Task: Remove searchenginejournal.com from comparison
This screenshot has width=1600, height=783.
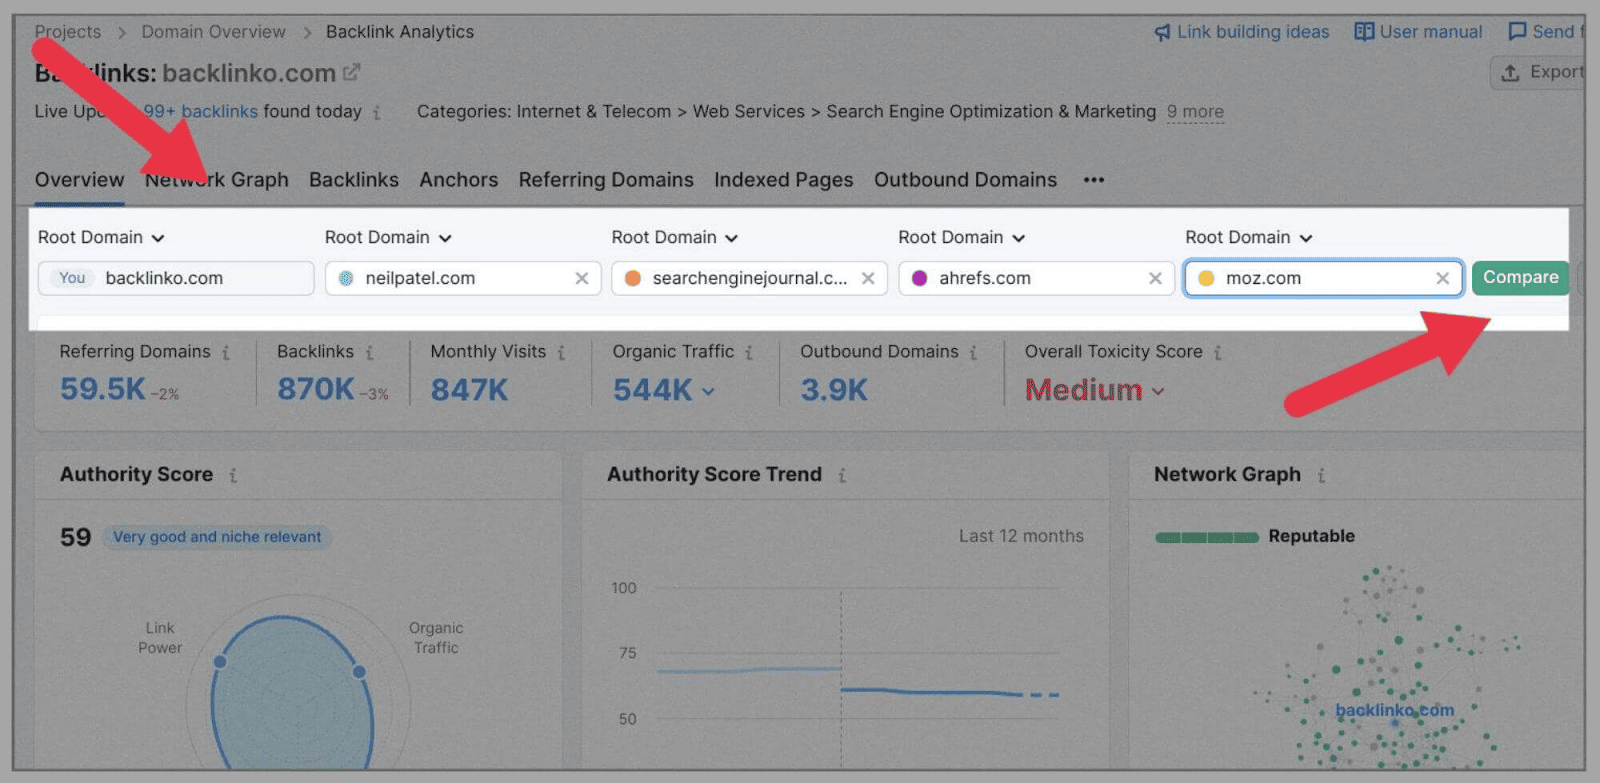Action: click(868, 279)
